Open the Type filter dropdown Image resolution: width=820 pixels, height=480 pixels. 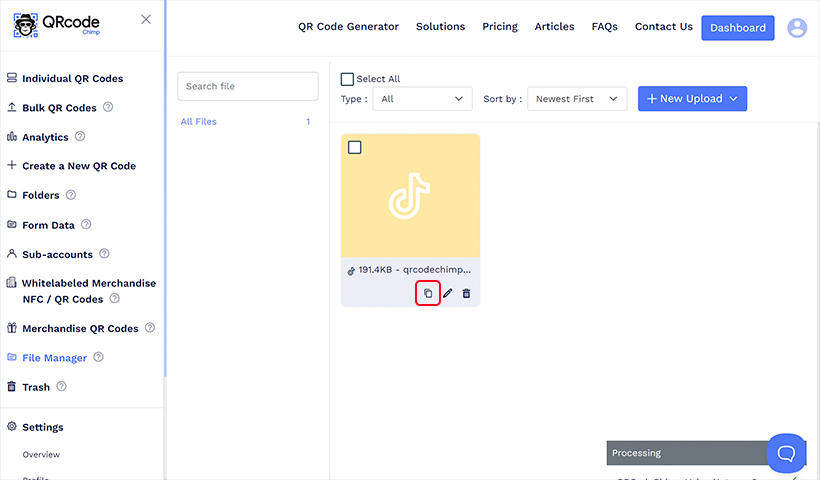(x=421, y=99)
